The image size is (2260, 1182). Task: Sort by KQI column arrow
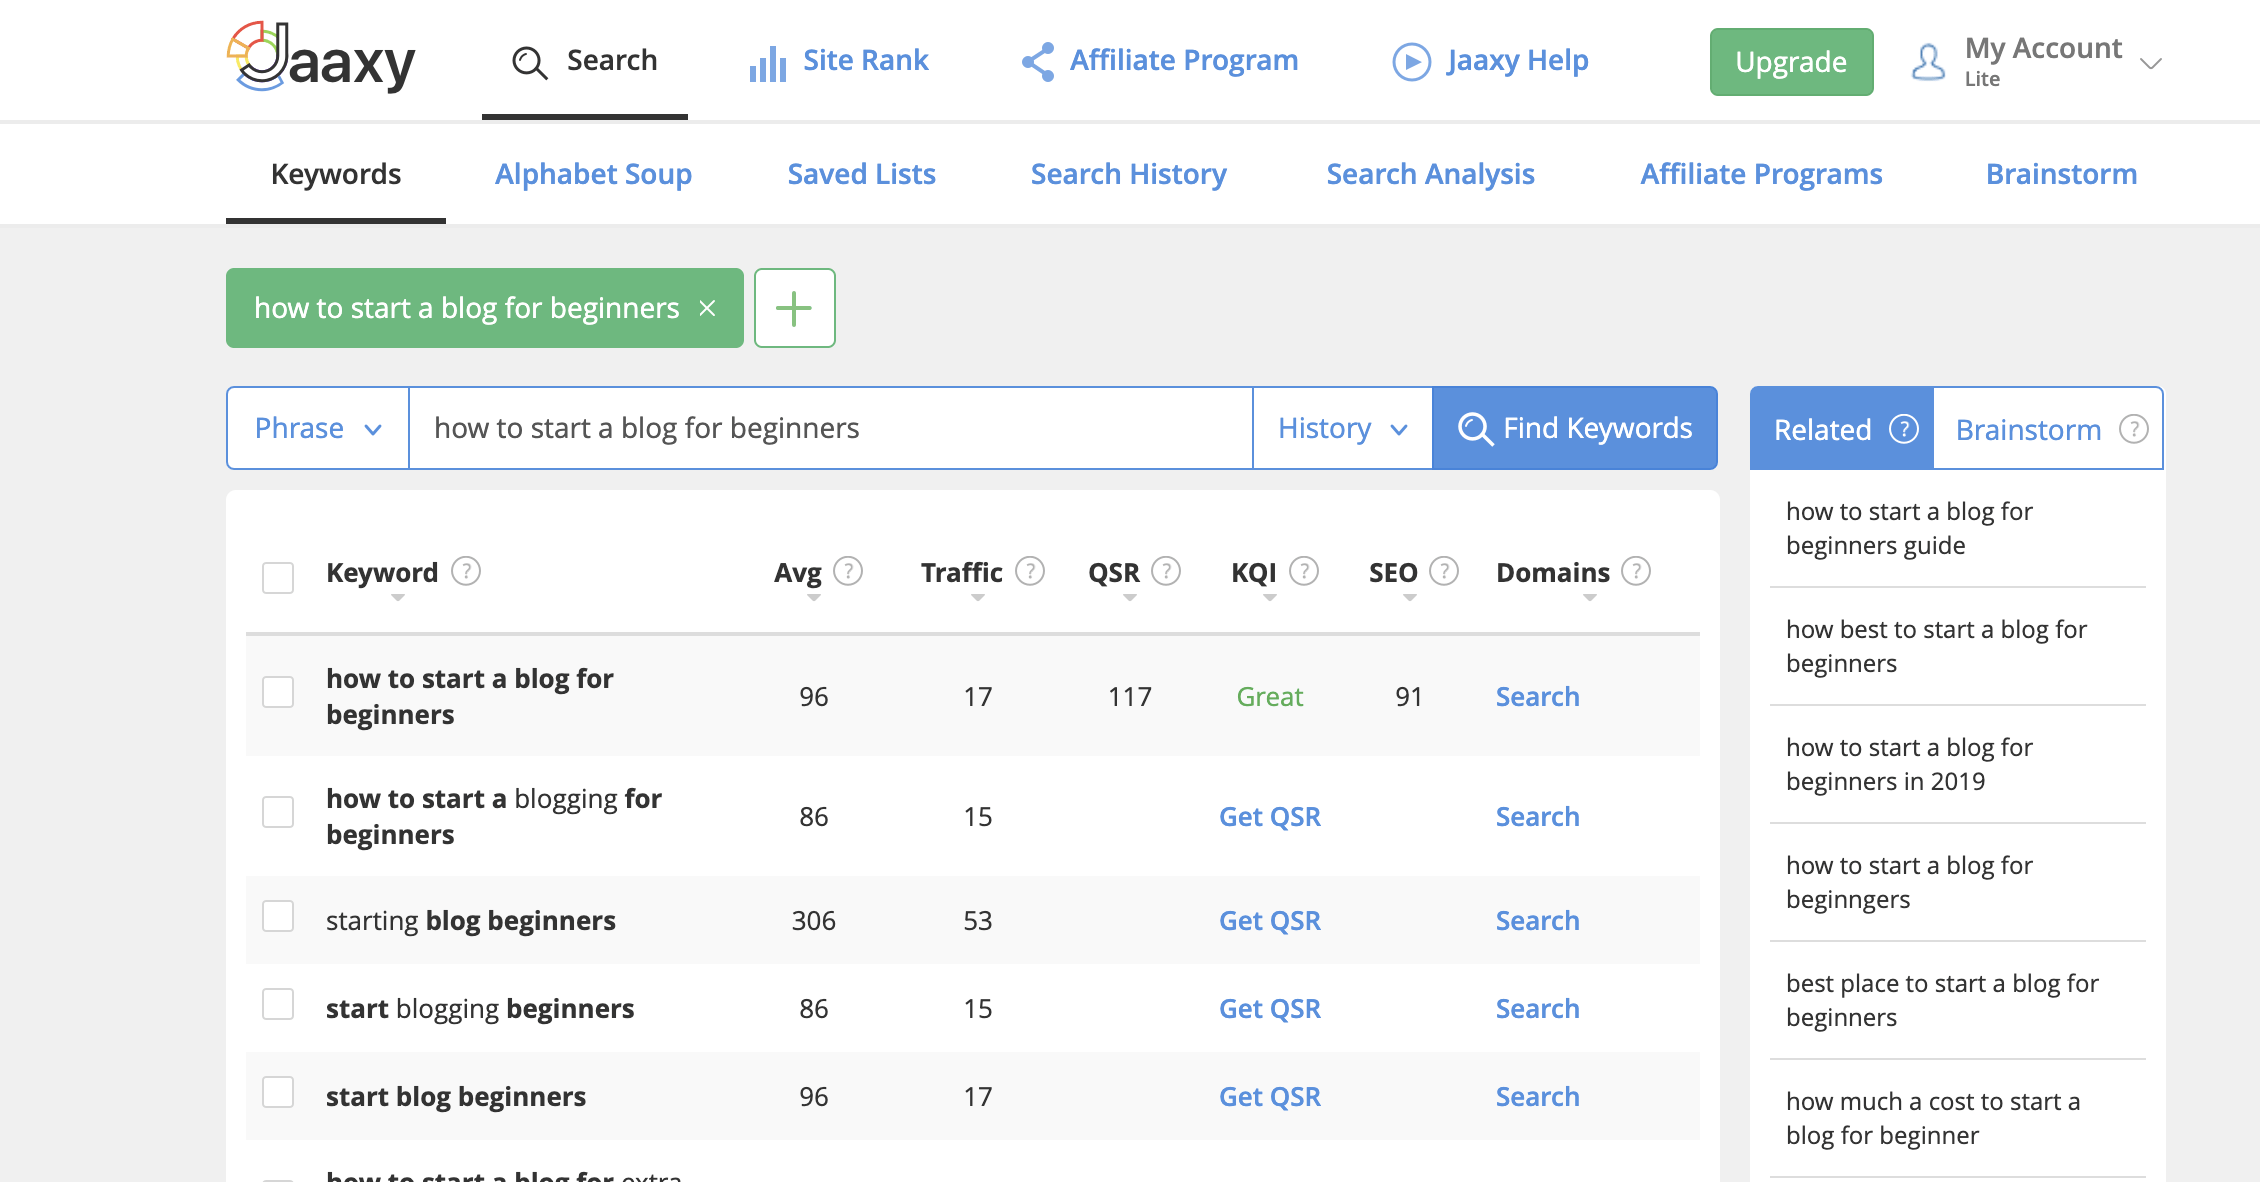(1270, 598)
